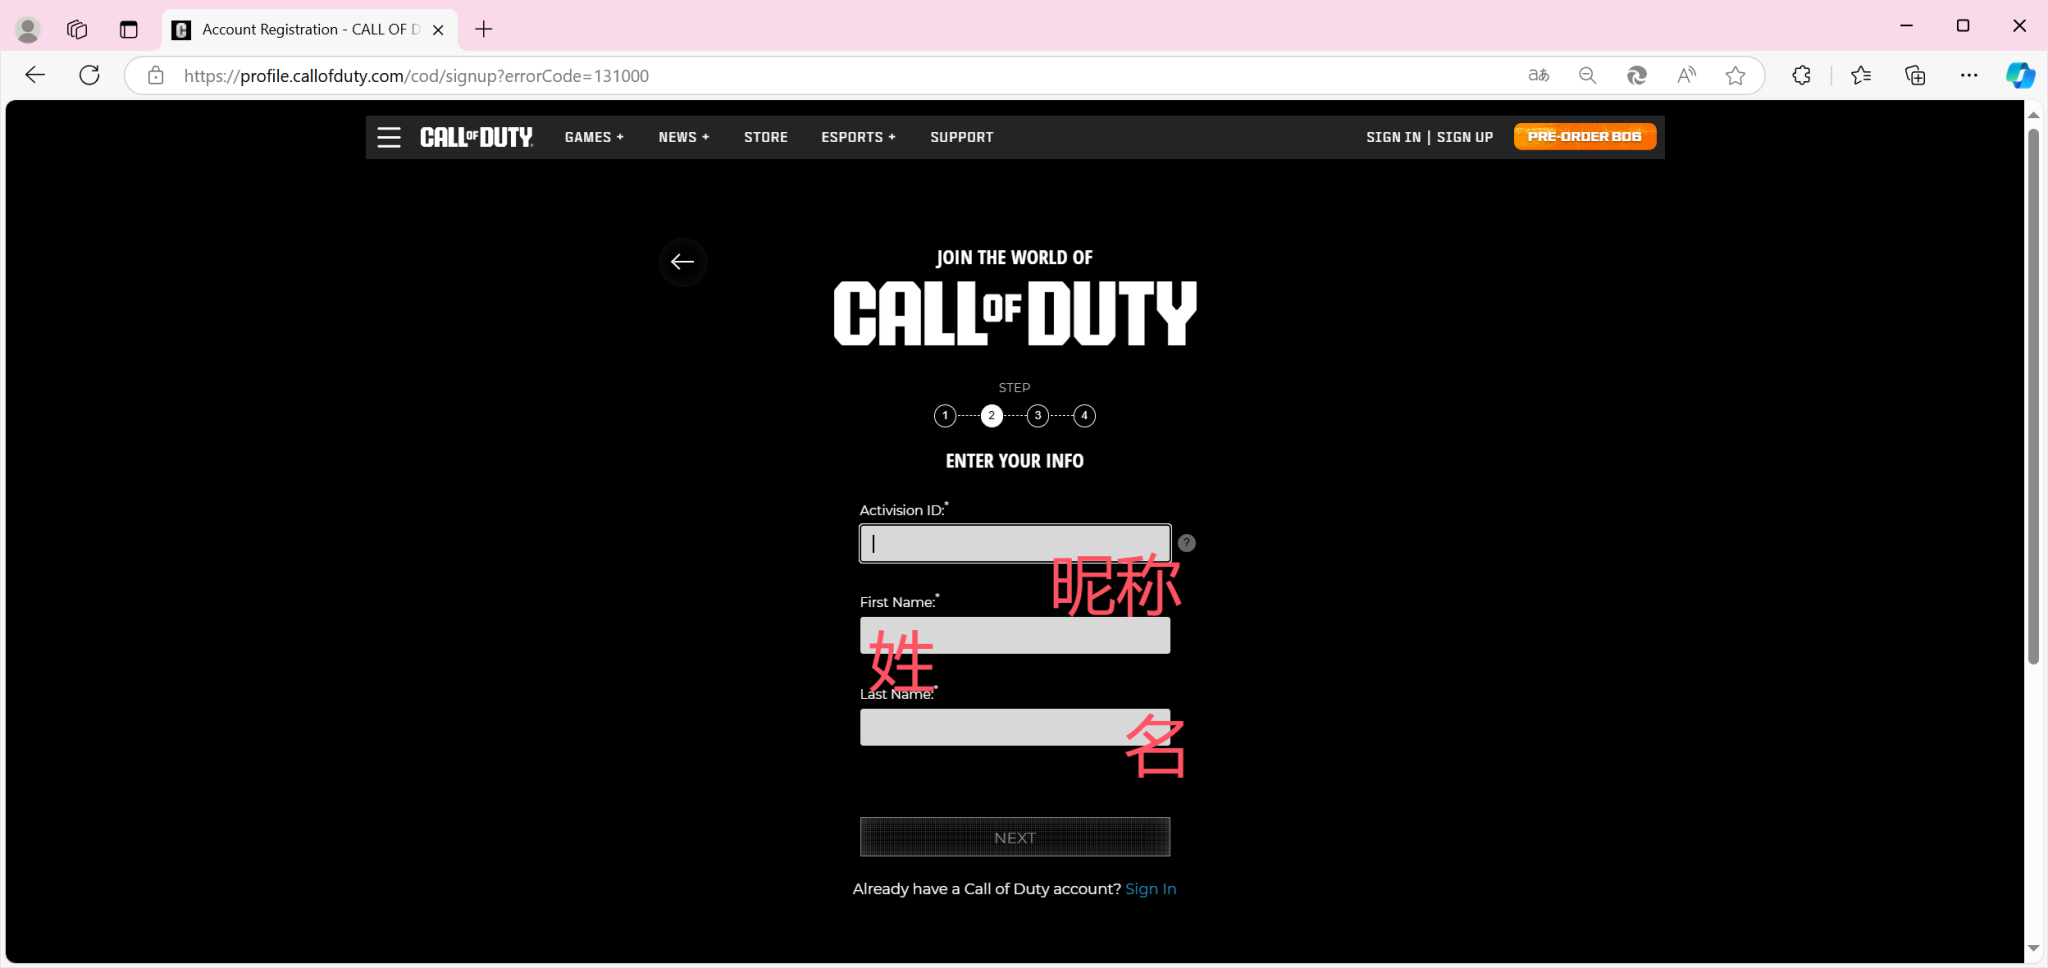Start Read Aloud from the toolbar
Viewport: 2048px width, 968px height.
(1685, 75)
